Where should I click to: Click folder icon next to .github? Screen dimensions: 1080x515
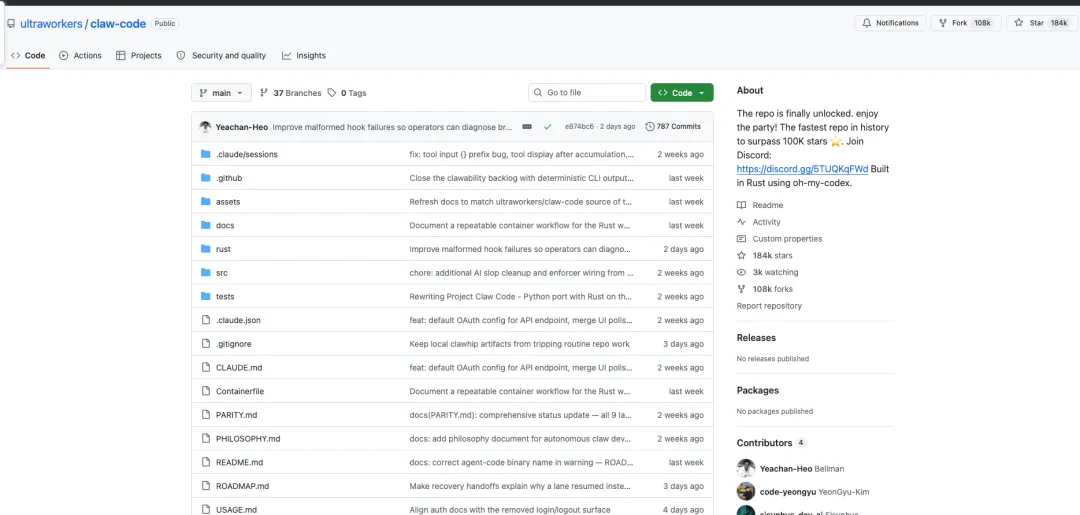tap(205, 178)
